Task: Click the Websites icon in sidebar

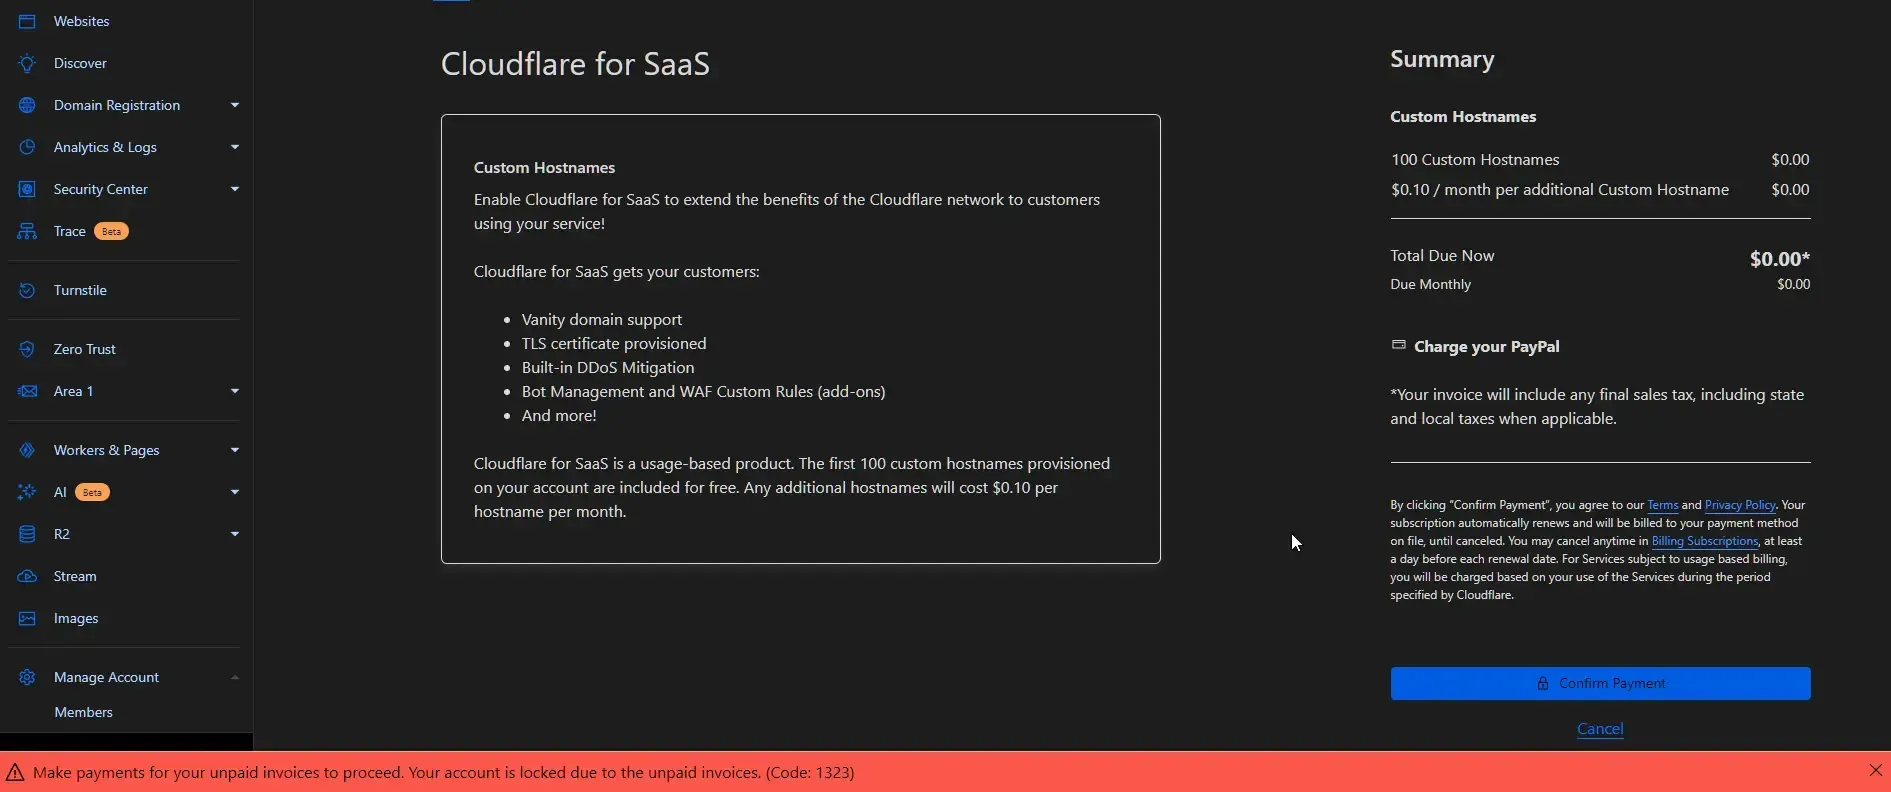Action: [27, 21]
